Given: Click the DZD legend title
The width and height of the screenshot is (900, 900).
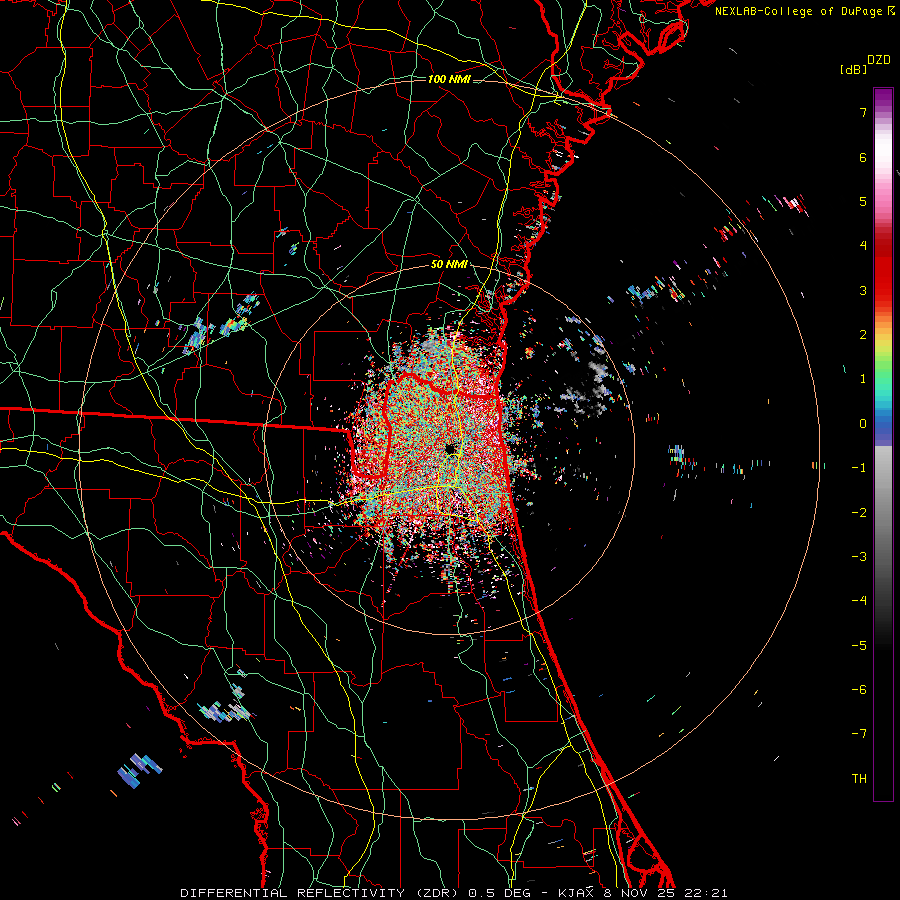Looking at the screenshot, I should point(879,60).
